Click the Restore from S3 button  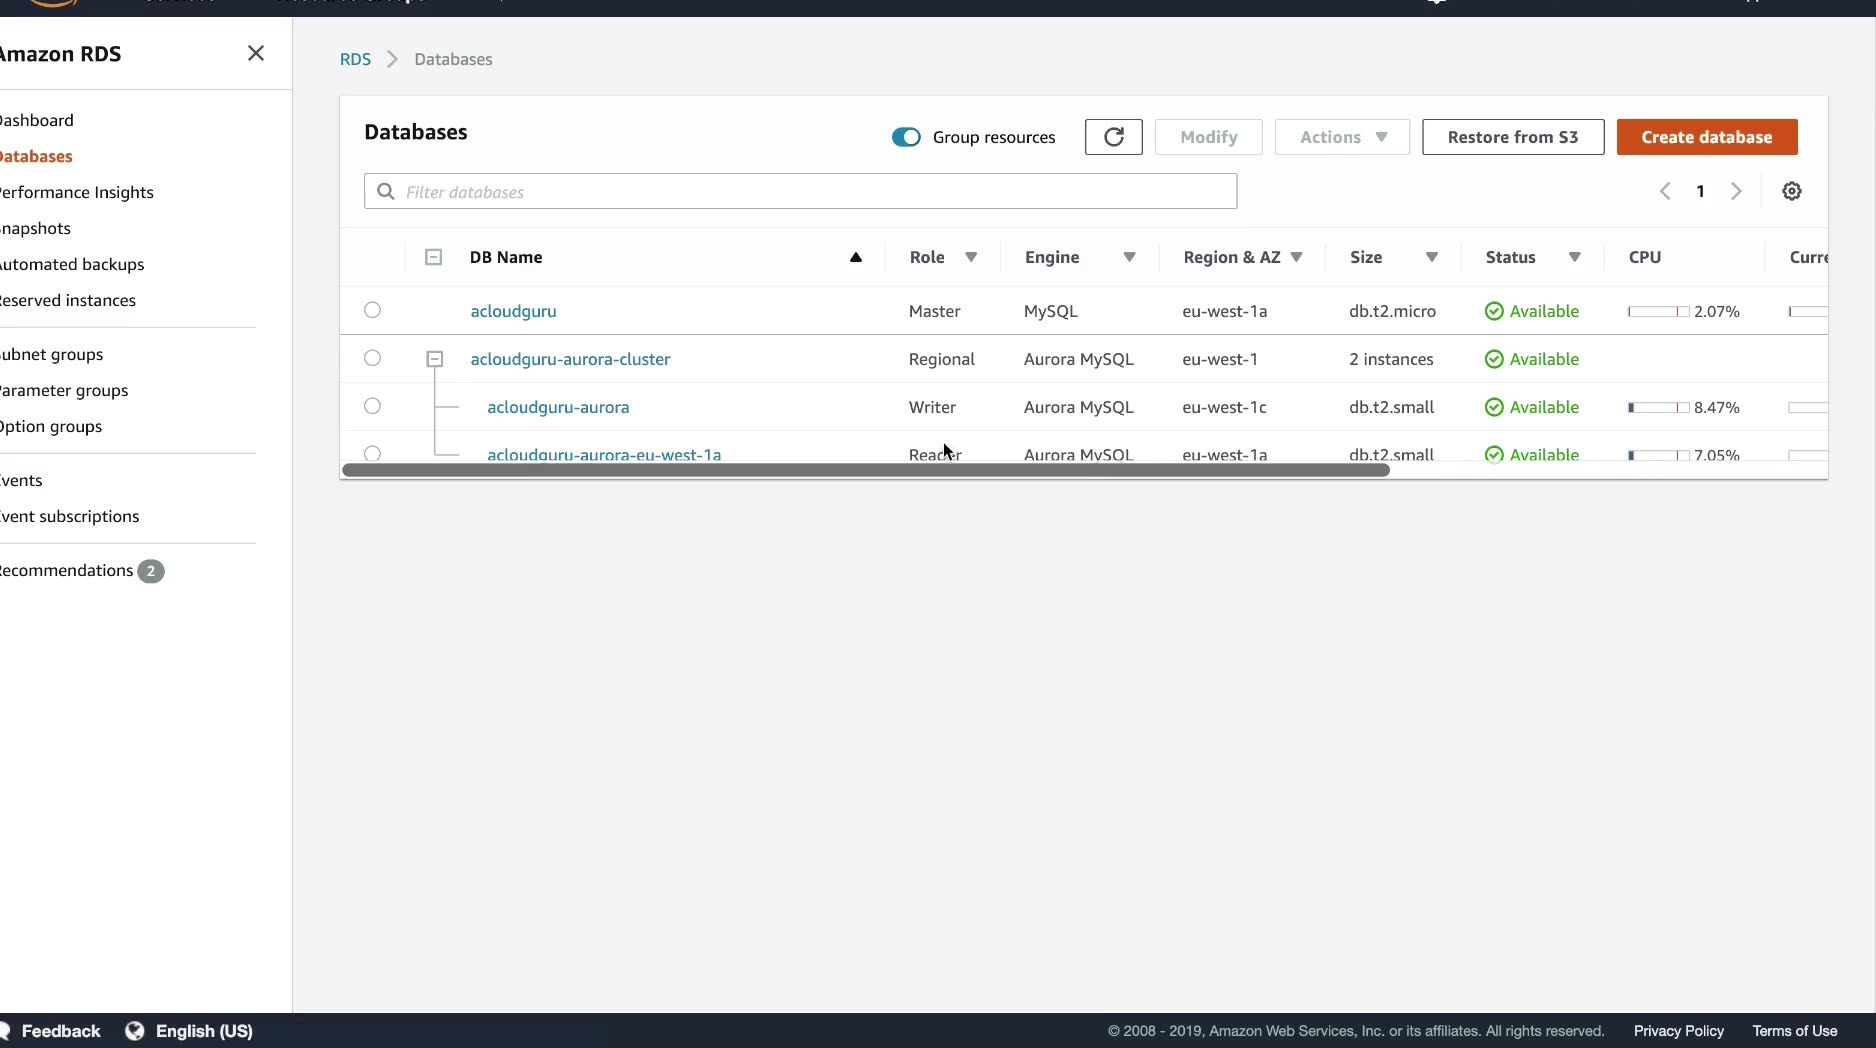coord(1513,137)
